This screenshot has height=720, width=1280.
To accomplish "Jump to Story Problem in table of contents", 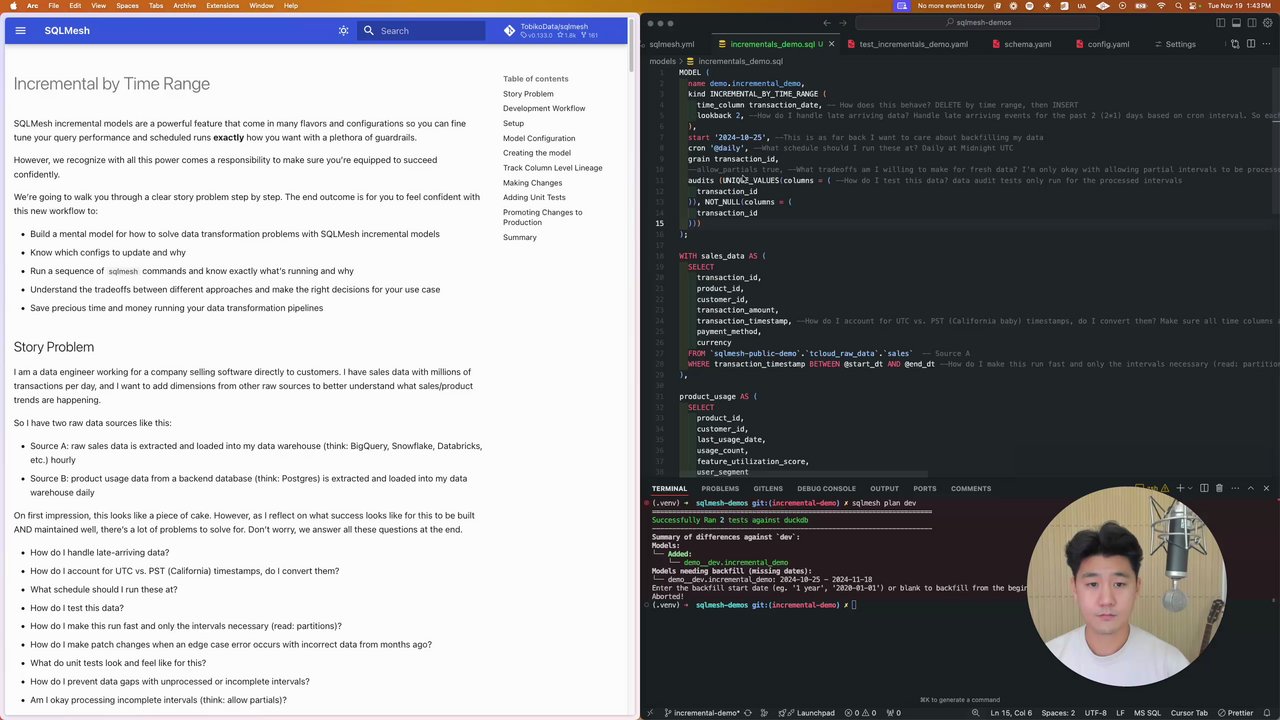I will pyautogui.click(x=528, y=94).
